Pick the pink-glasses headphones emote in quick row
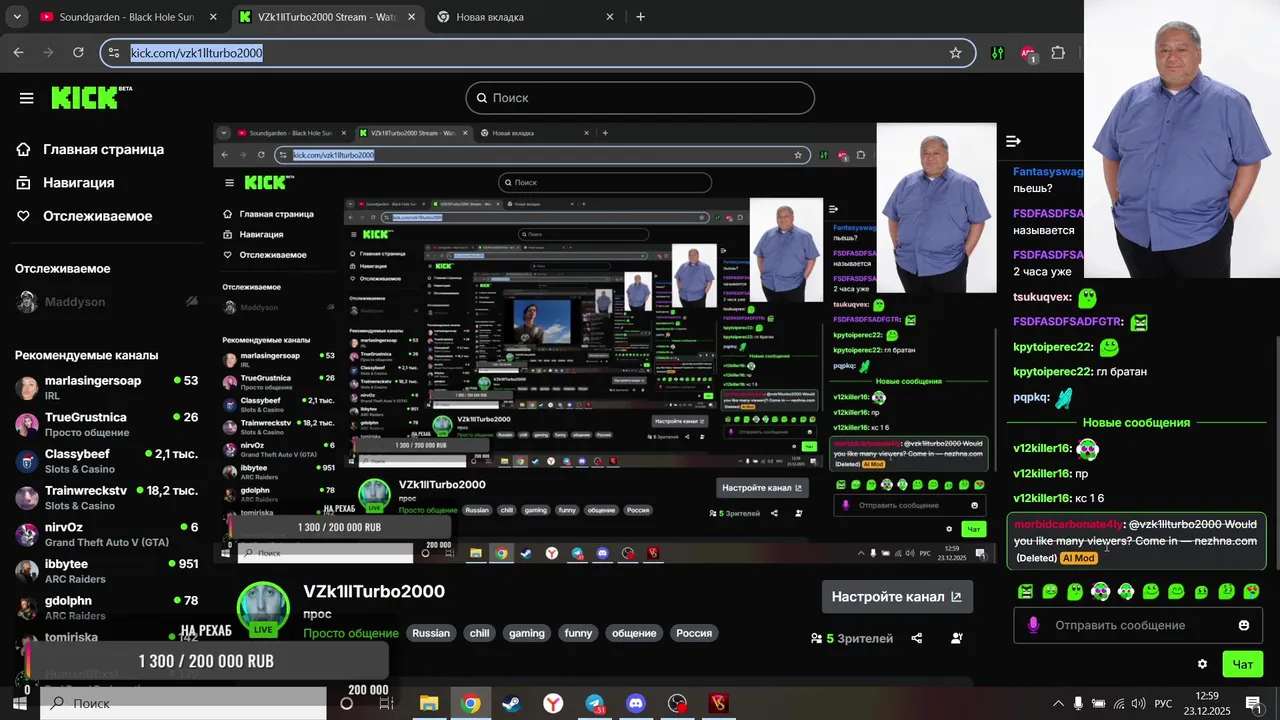 [1100, 592]
